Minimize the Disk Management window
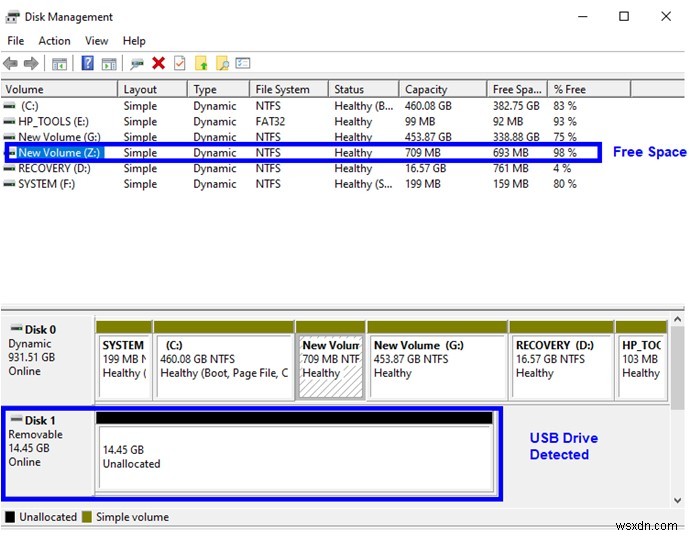The image size is (689, 536). click(583, 17)
